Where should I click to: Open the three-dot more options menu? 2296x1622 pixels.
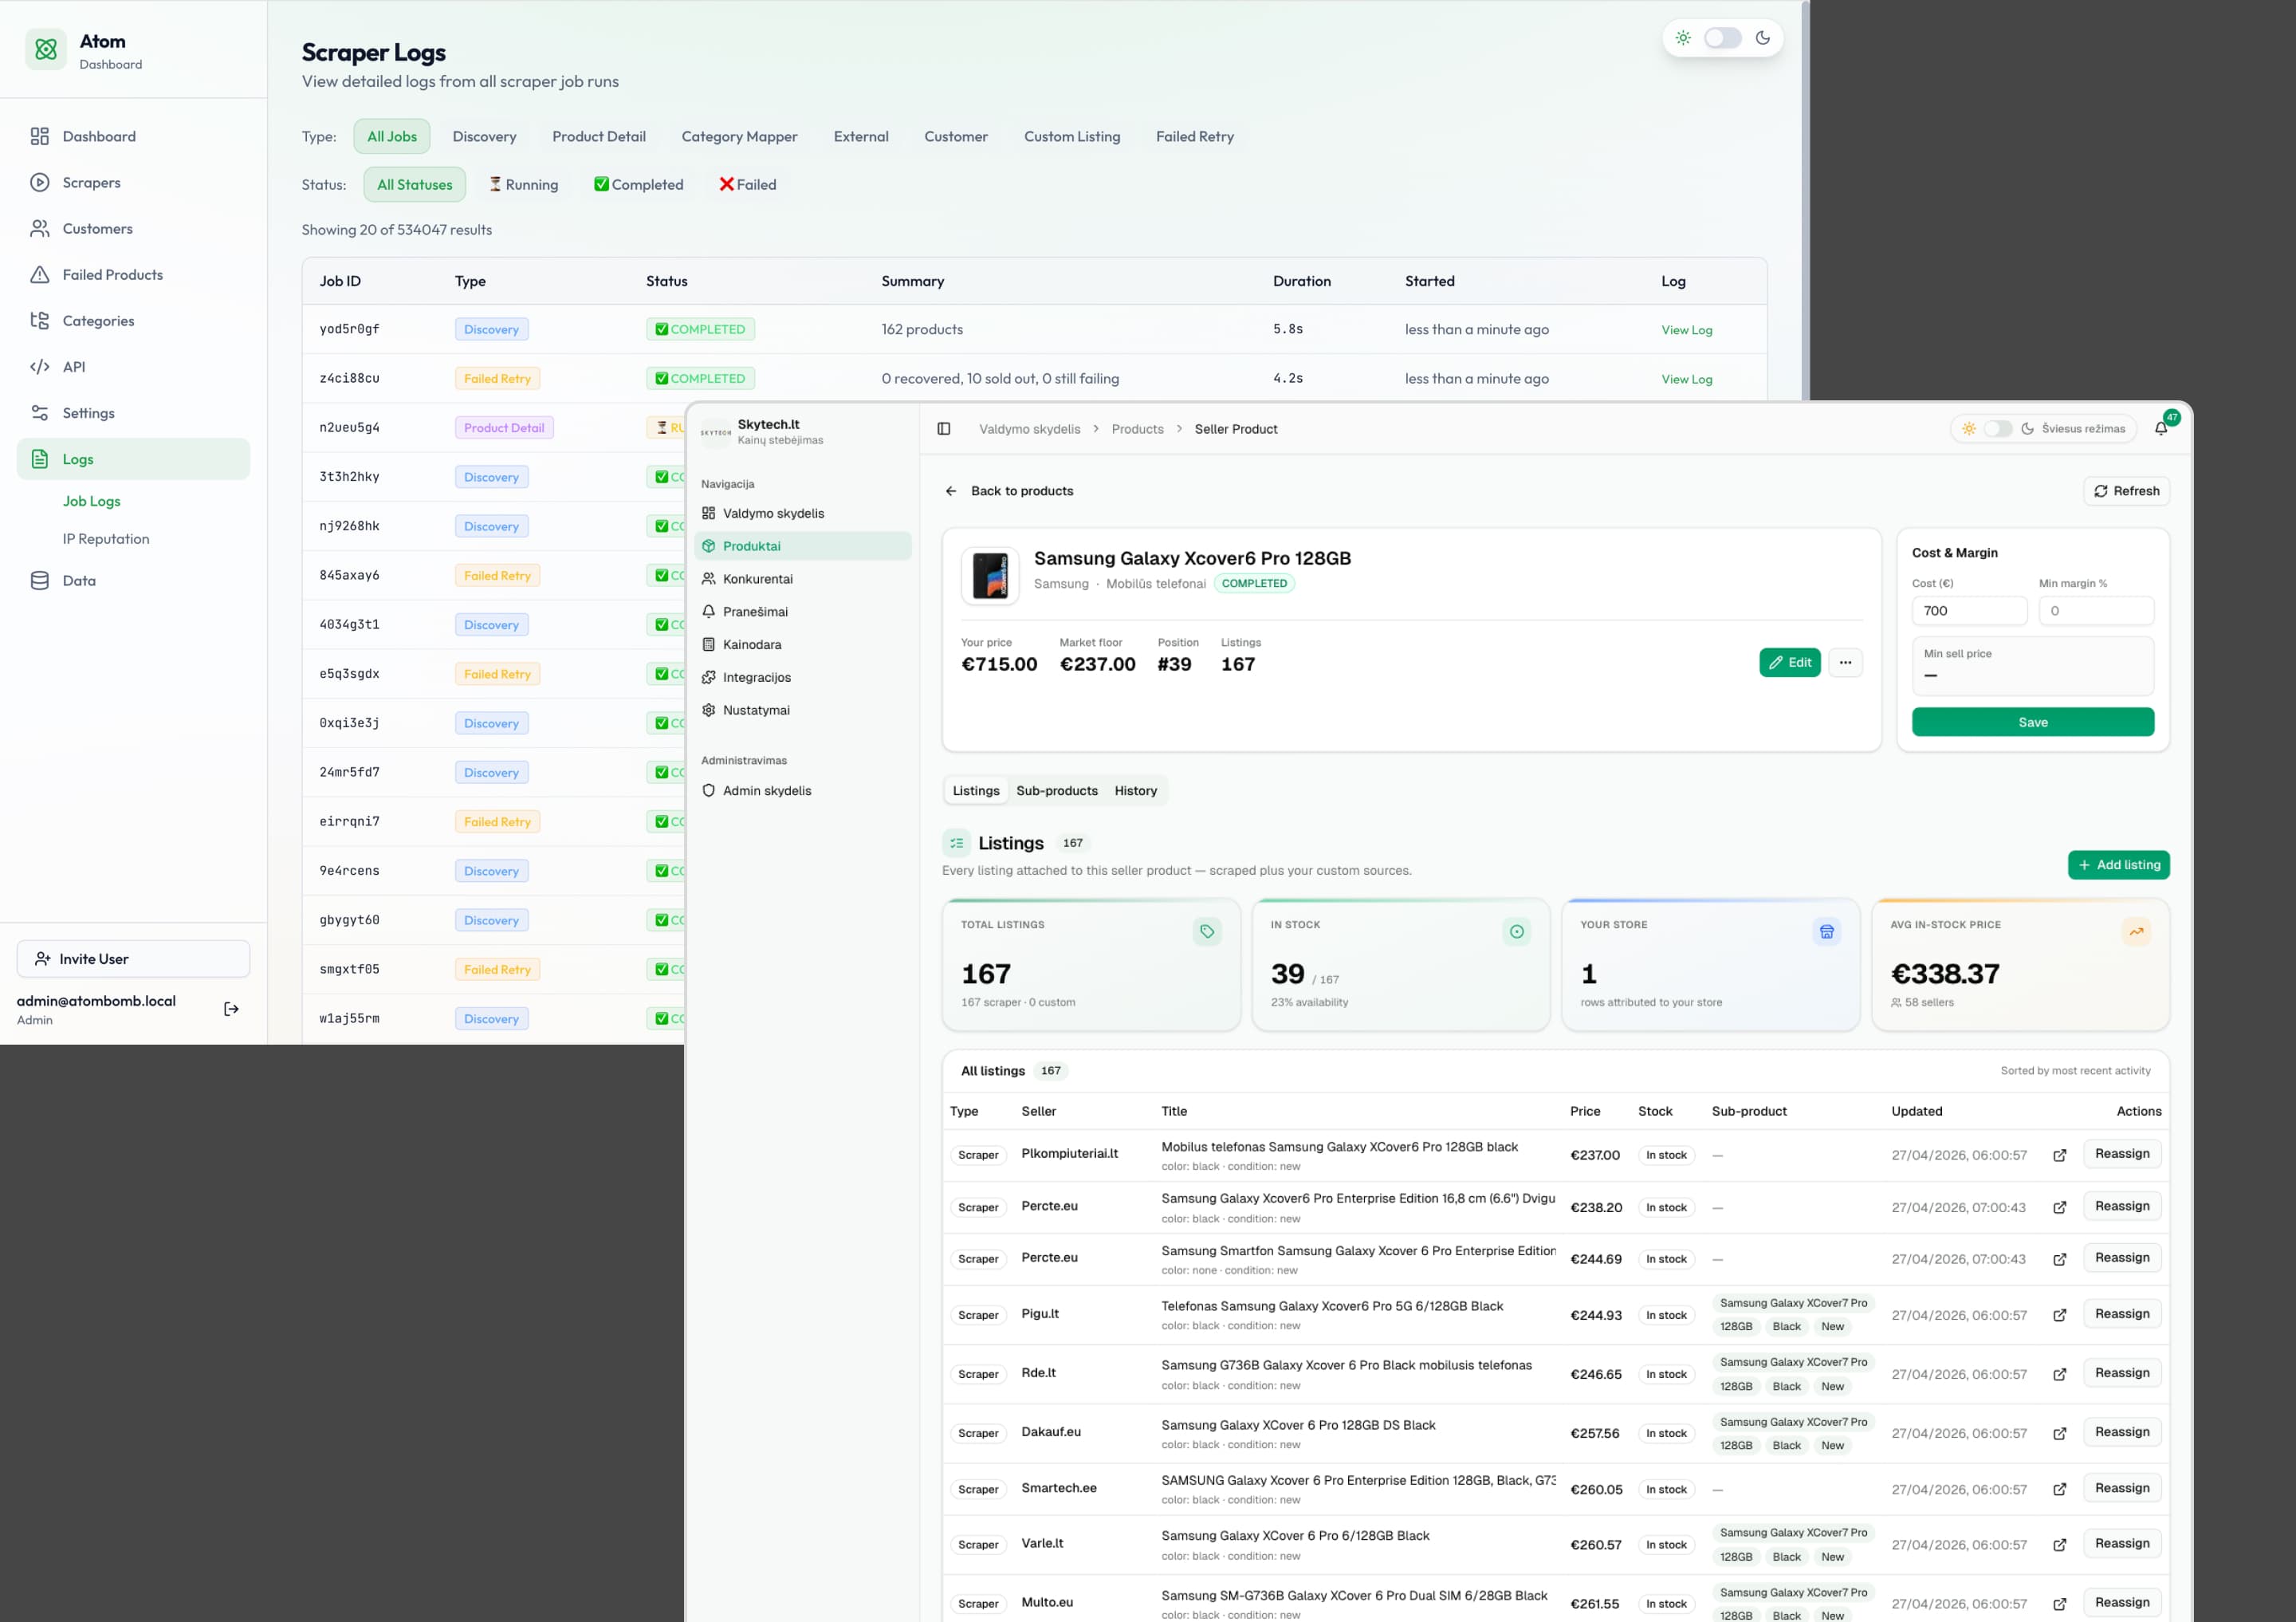(1845, 662)
